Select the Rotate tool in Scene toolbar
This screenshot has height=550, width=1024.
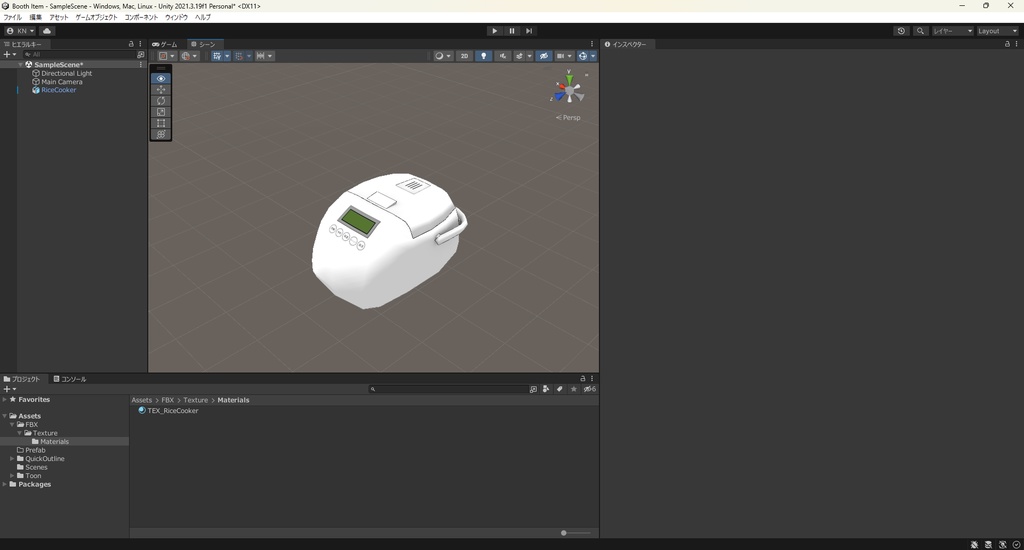point(161,101)
